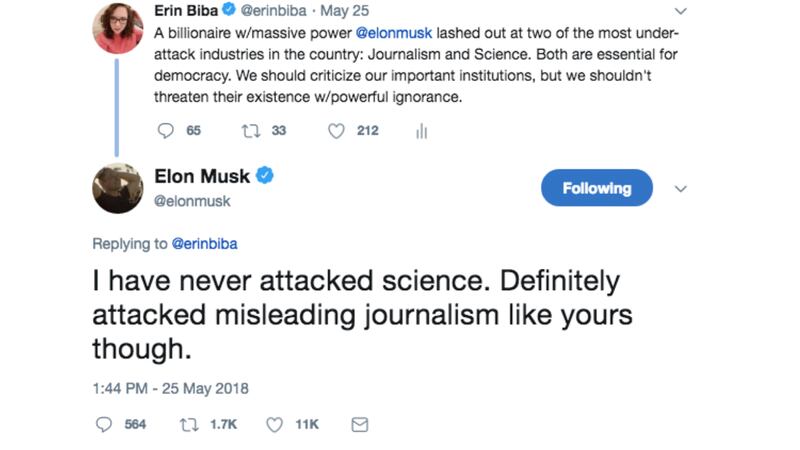The width and height of the screenshot is (800, 450).
Task: Open Erin Biba's profile picture
Action: coord(117,28)
